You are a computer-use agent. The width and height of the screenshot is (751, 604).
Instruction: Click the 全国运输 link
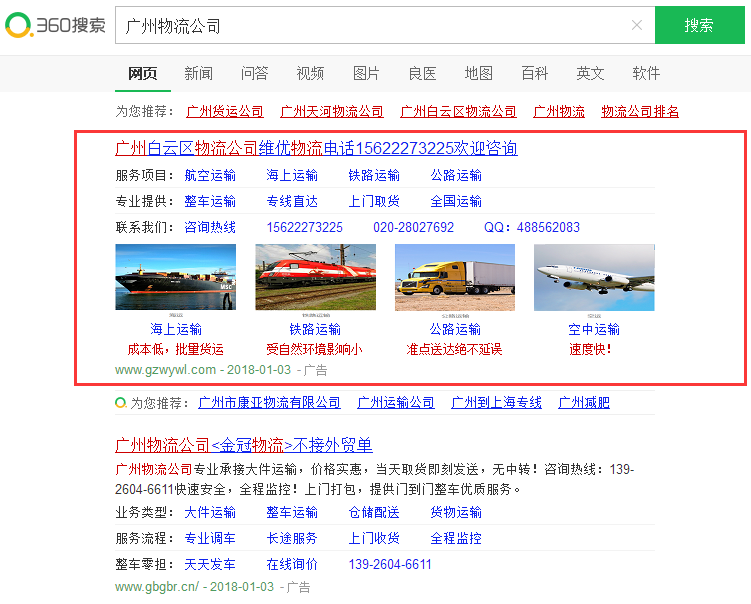coord(456,201)
